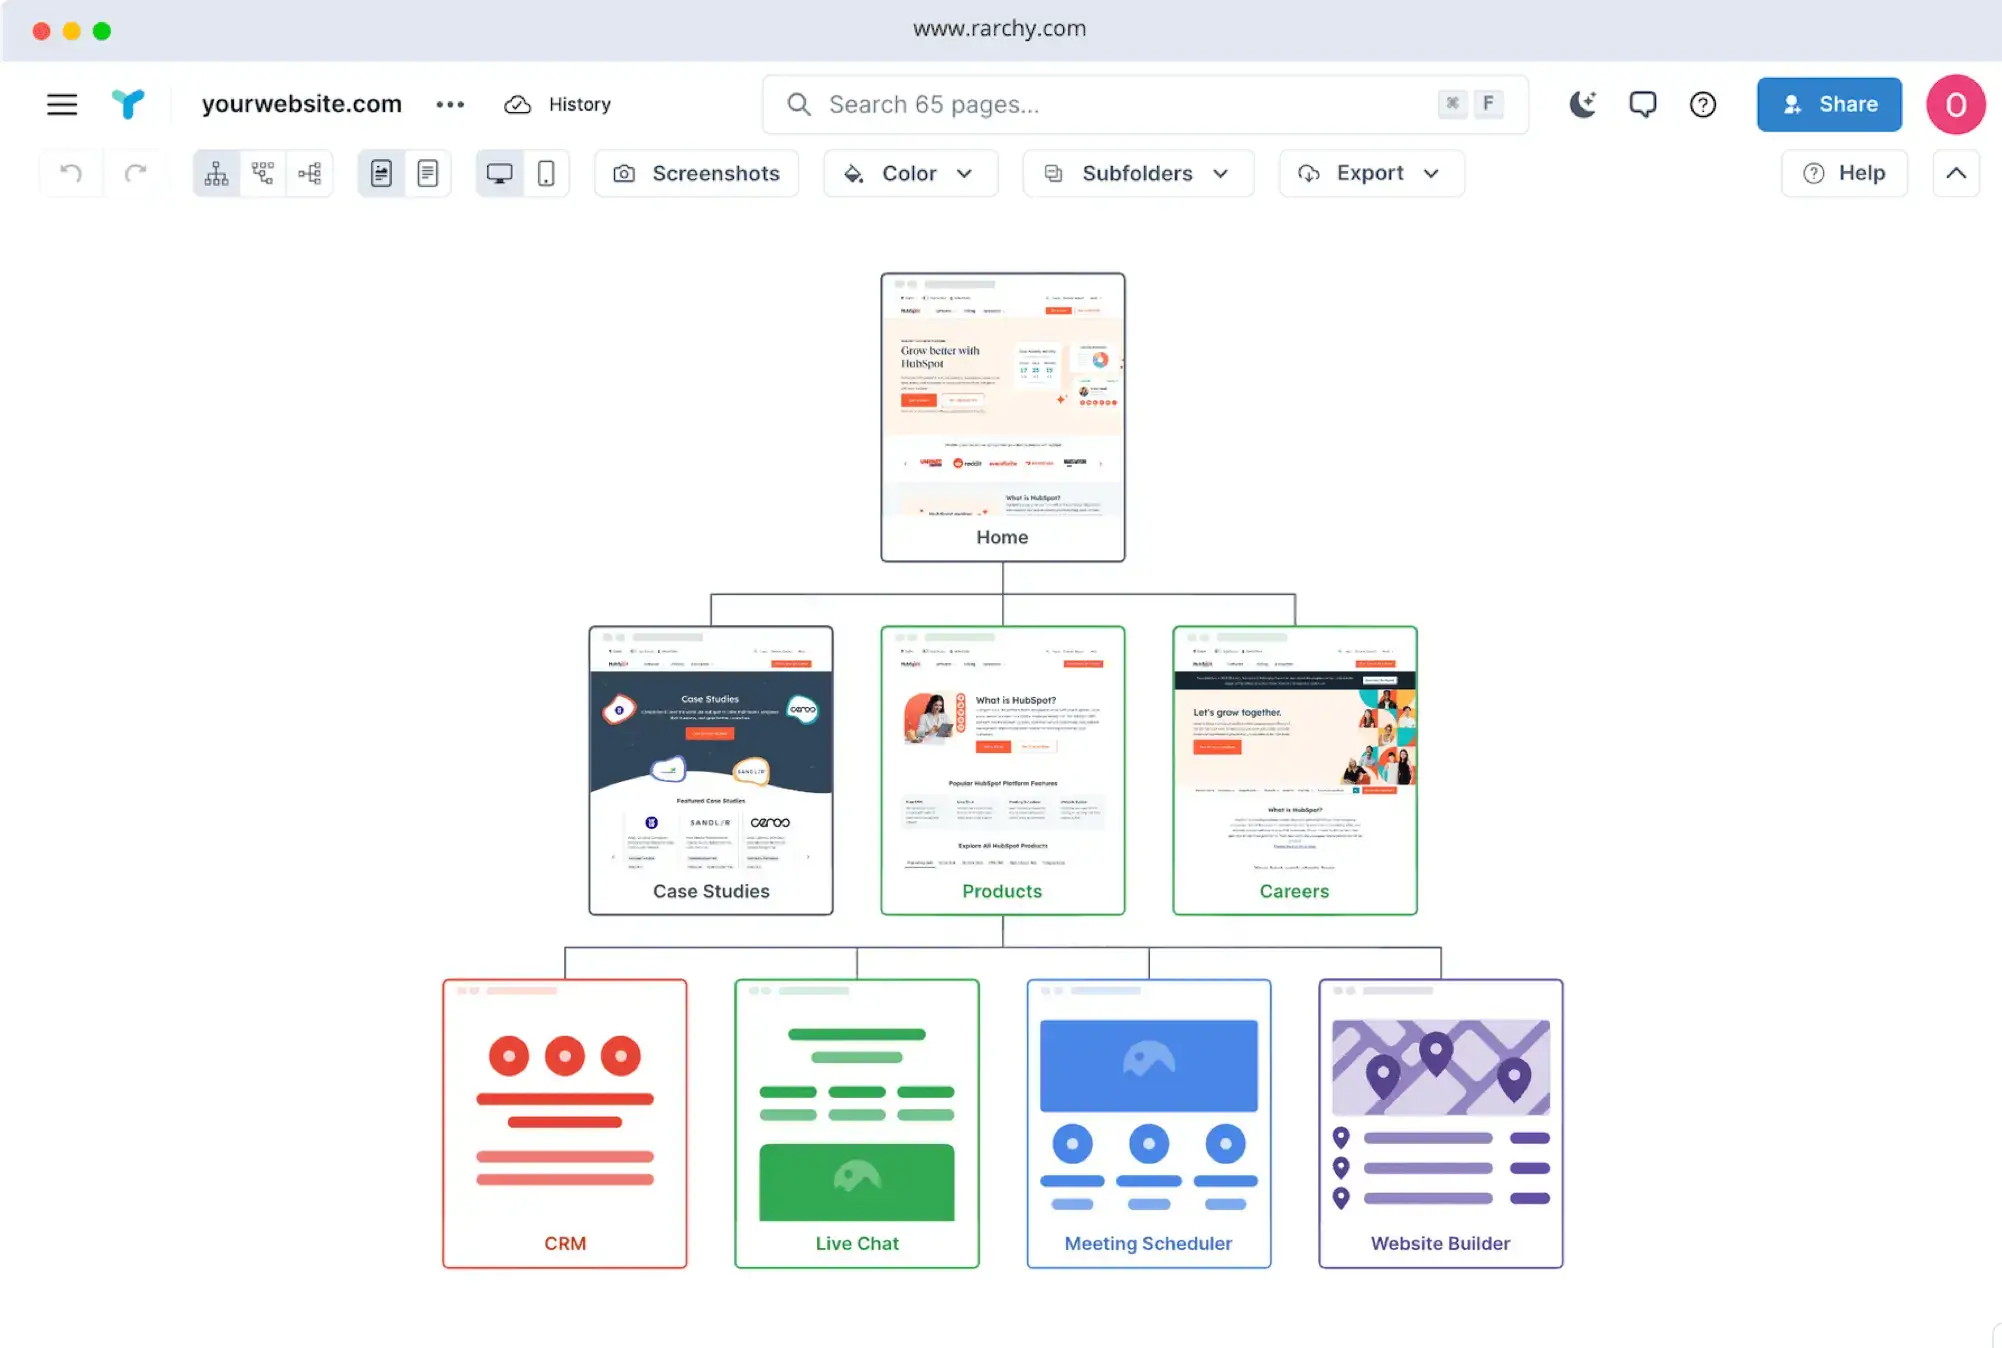Click the redo arrow icon
Viewport: 2002px width, 1348px height.
(135, 173)
